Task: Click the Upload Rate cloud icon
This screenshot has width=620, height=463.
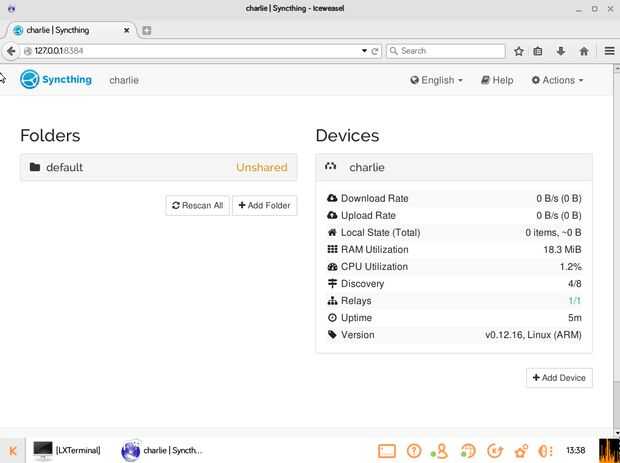Action: click(332, 215)
